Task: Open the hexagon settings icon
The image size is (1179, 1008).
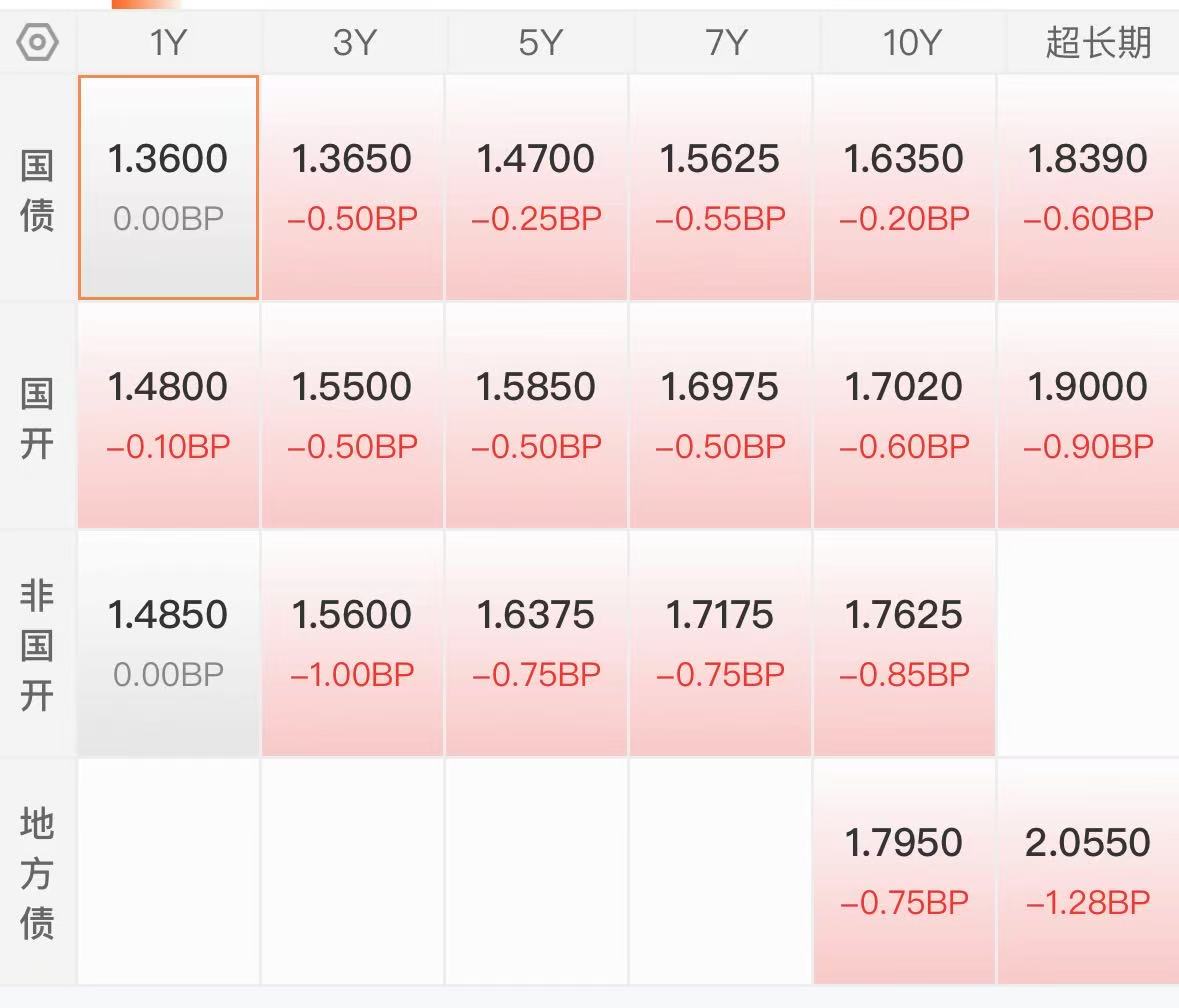Action: point(37,42)
